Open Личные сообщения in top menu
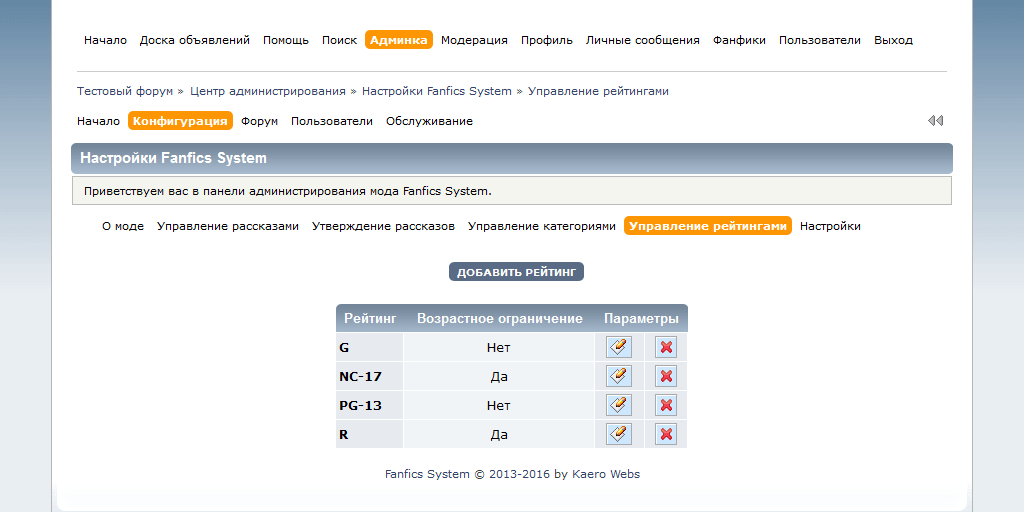 tap(642, 40)
